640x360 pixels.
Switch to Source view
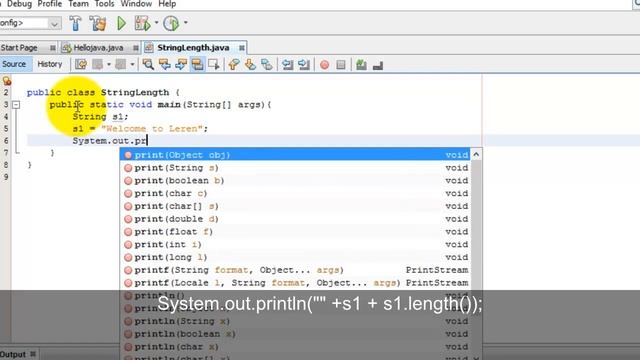coord(14,64)
